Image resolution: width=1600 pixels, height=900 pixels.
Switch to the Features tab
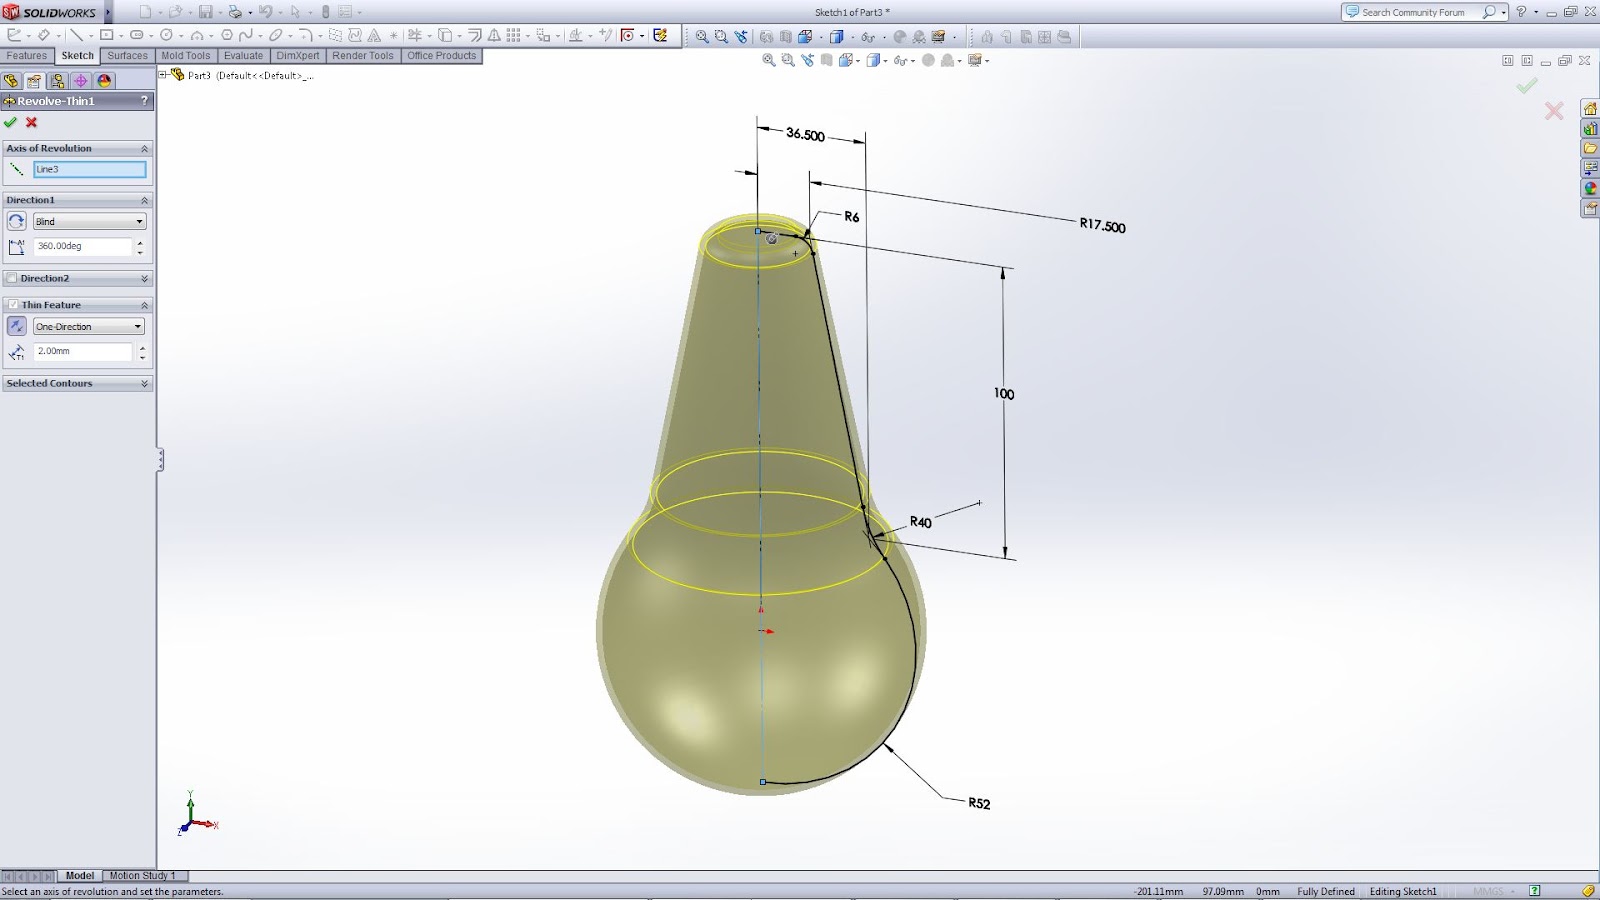coord(25,56)
